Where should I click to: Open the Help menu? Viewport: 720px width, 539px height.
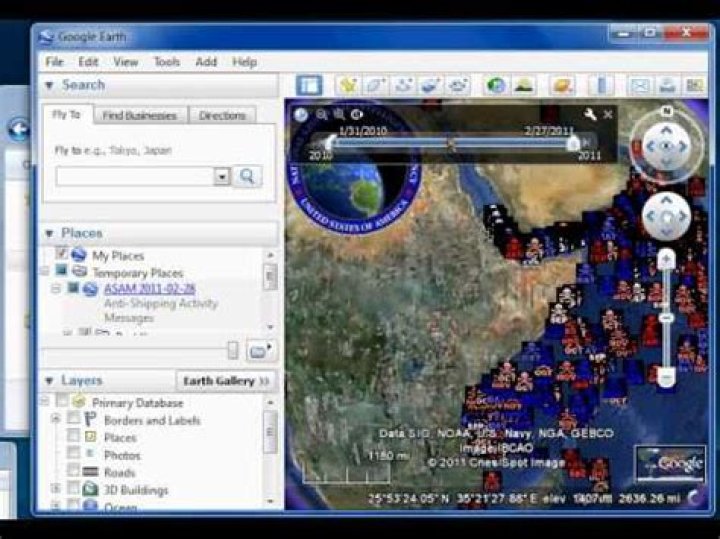point(244,62)
